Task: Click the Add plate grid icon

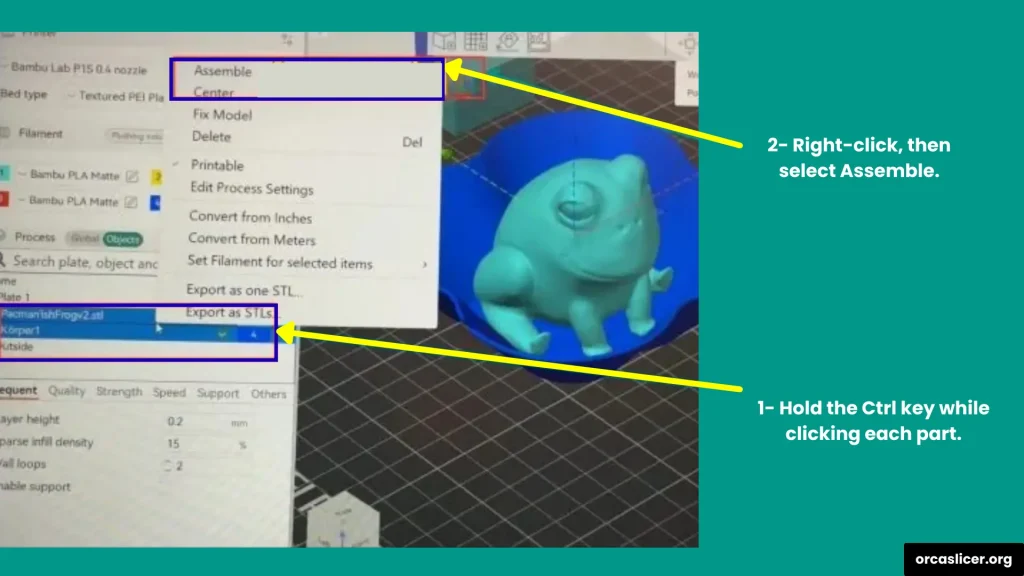Action: tap(475, 41)
